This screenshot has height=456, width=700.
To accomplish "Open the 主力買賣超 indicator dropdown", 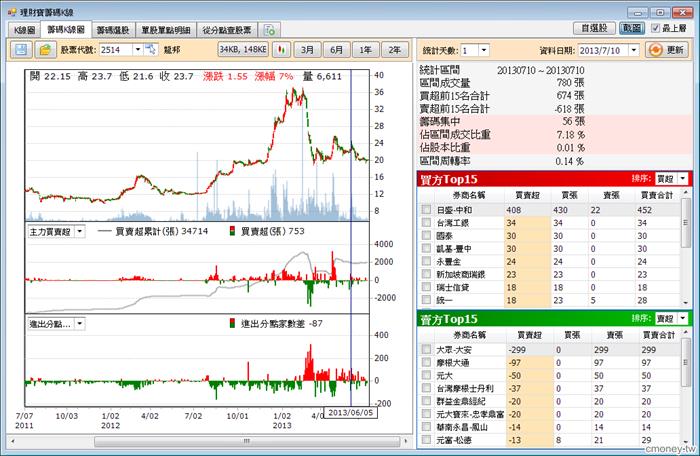I will [79, 231].
